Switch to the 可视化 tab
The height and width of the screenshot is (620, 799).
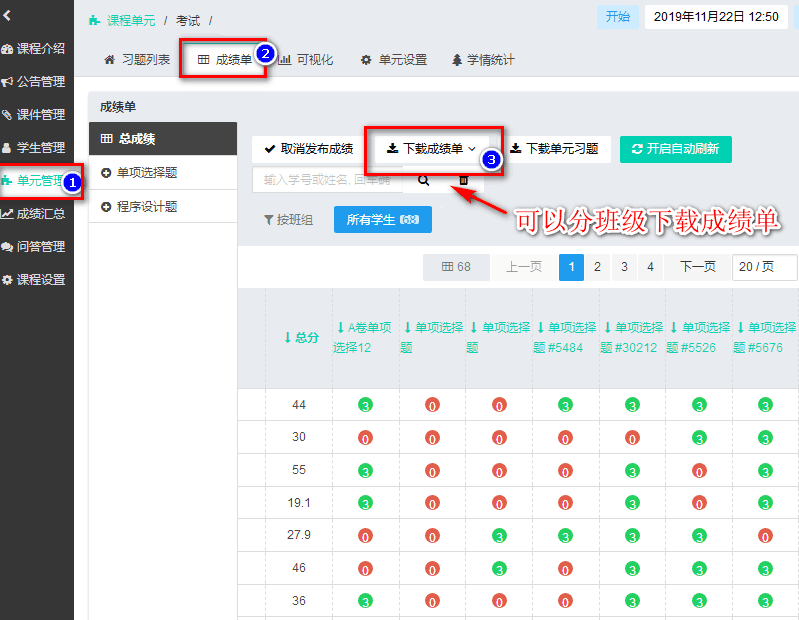[306, 60]
